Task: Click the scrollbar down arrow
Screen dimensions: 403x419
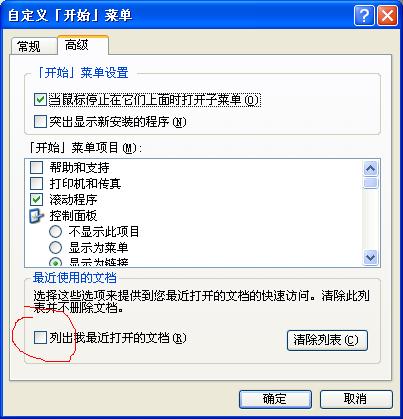Action: 371,257
